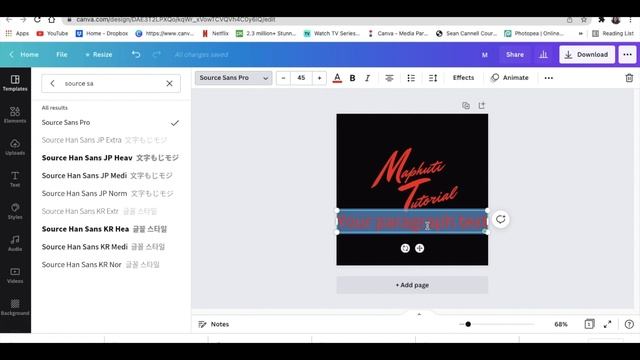Open the Resize menu
Screen dimensions: 640x360
coord(98,54)
